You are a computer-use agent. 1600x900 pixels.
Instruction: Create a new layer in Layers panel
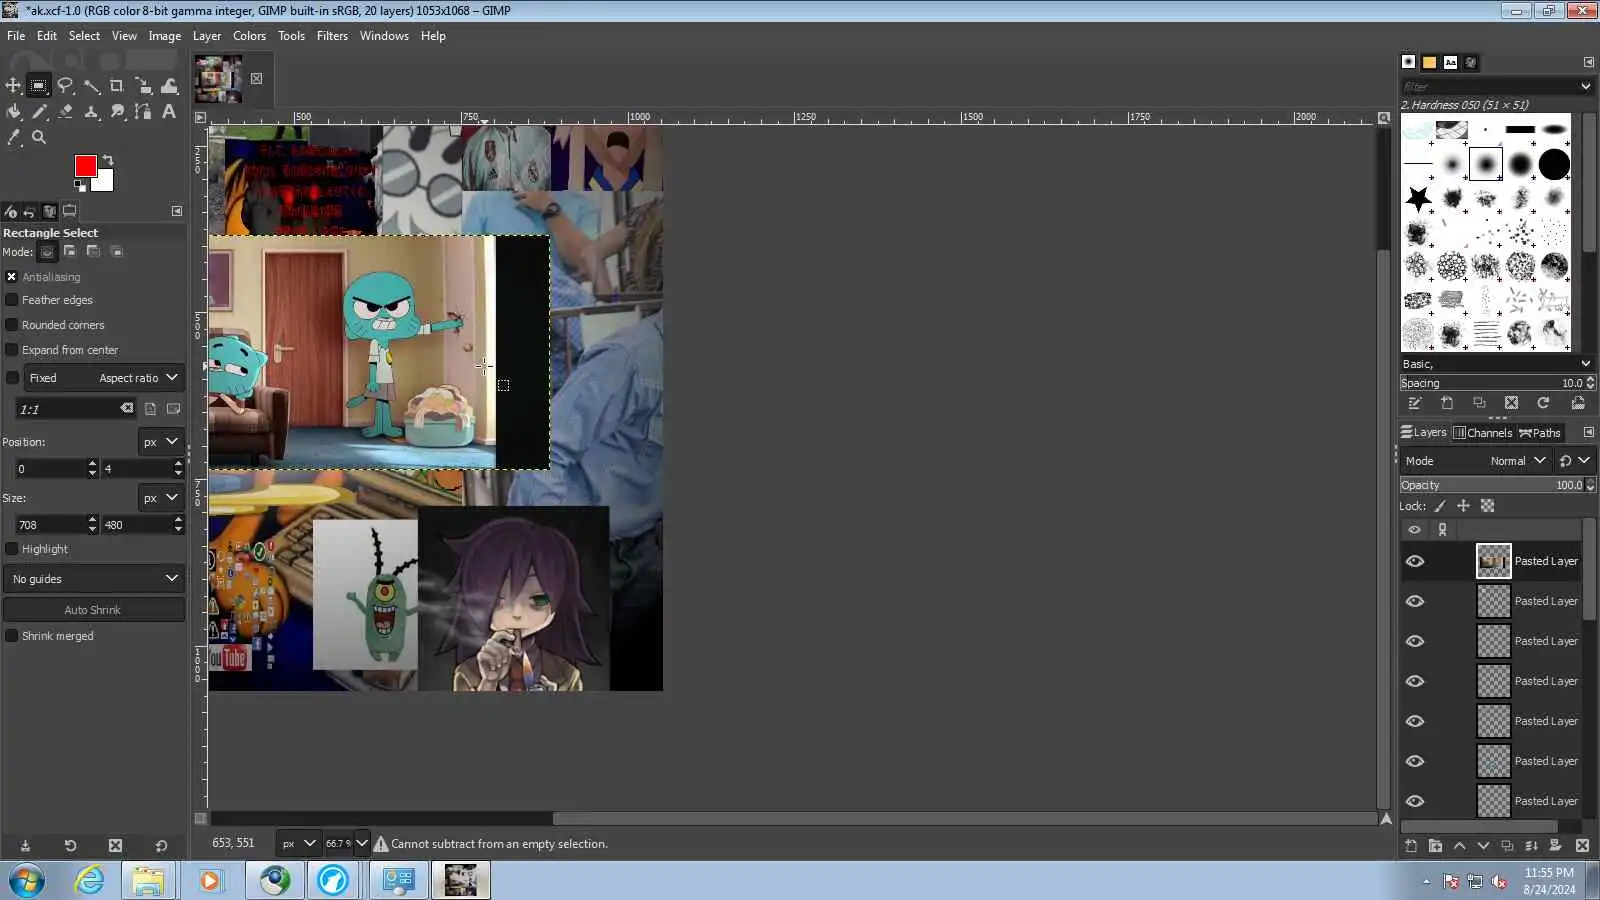point(1411,846)
